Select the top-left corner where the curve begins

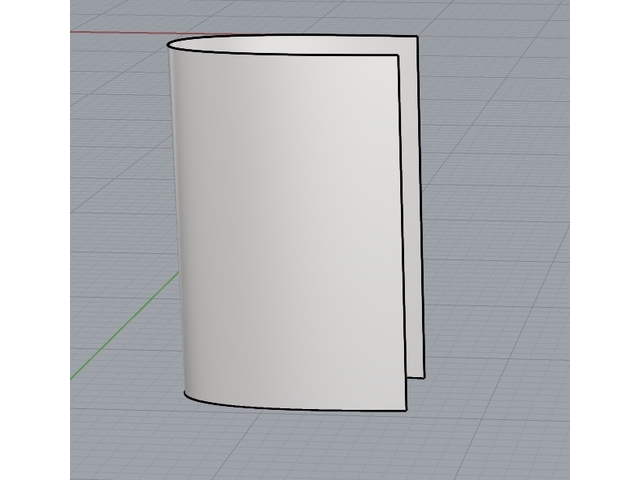coord(166,48)
